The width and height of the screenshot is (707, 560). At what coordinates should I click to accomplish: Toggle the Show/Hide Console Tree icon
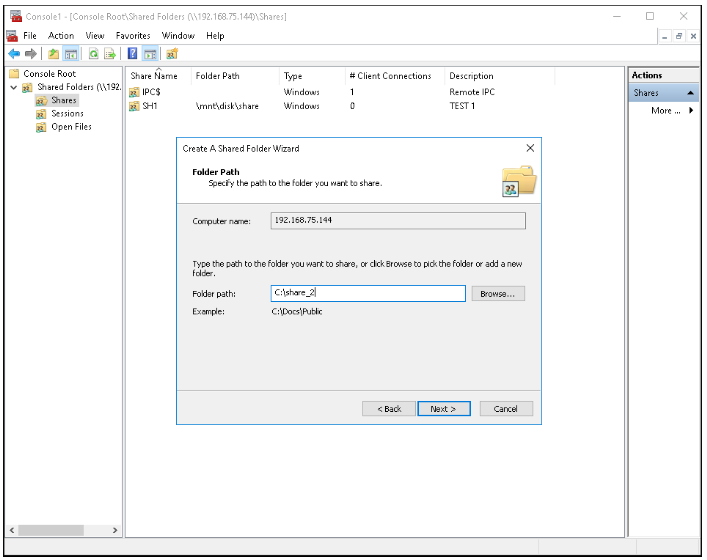click(x=71, y=54)
